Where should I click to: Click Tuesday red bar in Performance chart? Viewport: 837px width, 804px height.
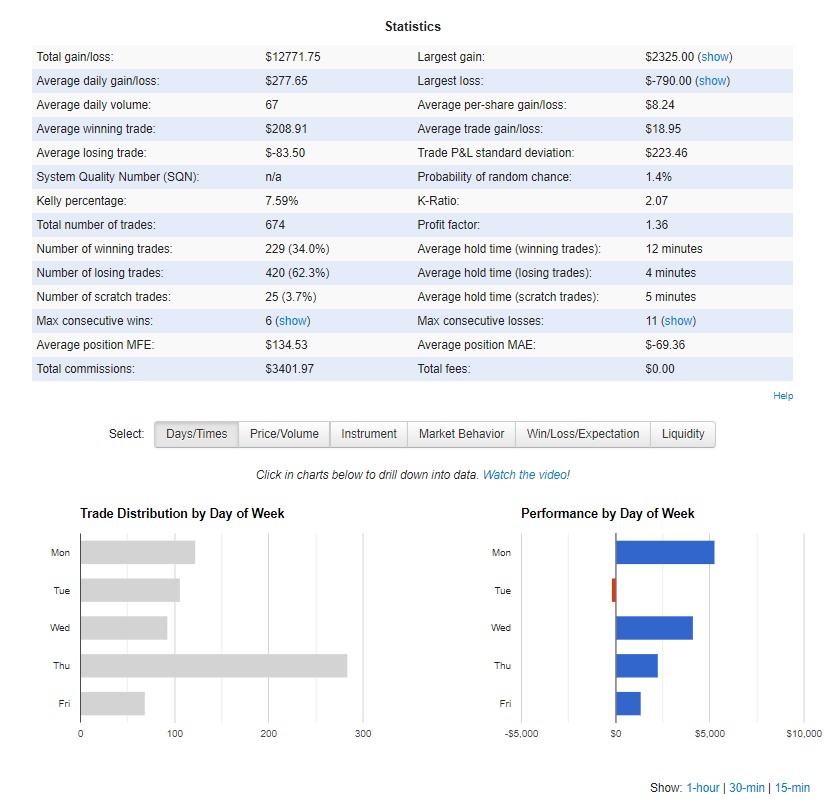pos(614,590)
